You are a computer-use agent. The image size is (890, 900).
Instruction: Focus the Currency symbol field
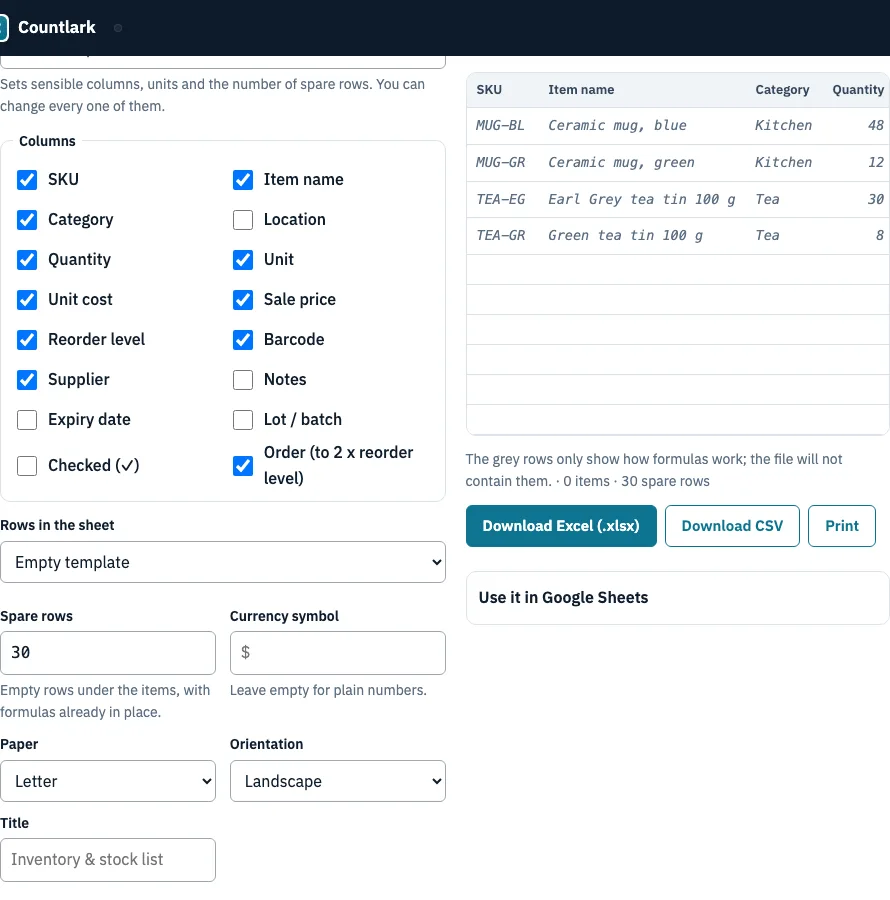click(338, 653)
